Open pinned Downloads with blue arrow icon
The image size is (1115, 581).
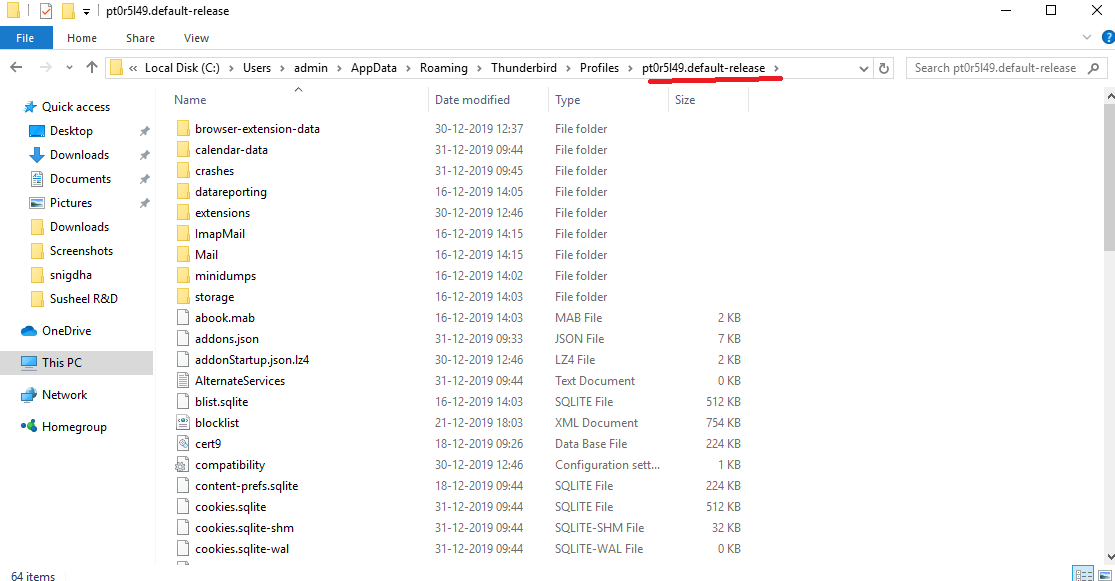click(x=79, y=155)
